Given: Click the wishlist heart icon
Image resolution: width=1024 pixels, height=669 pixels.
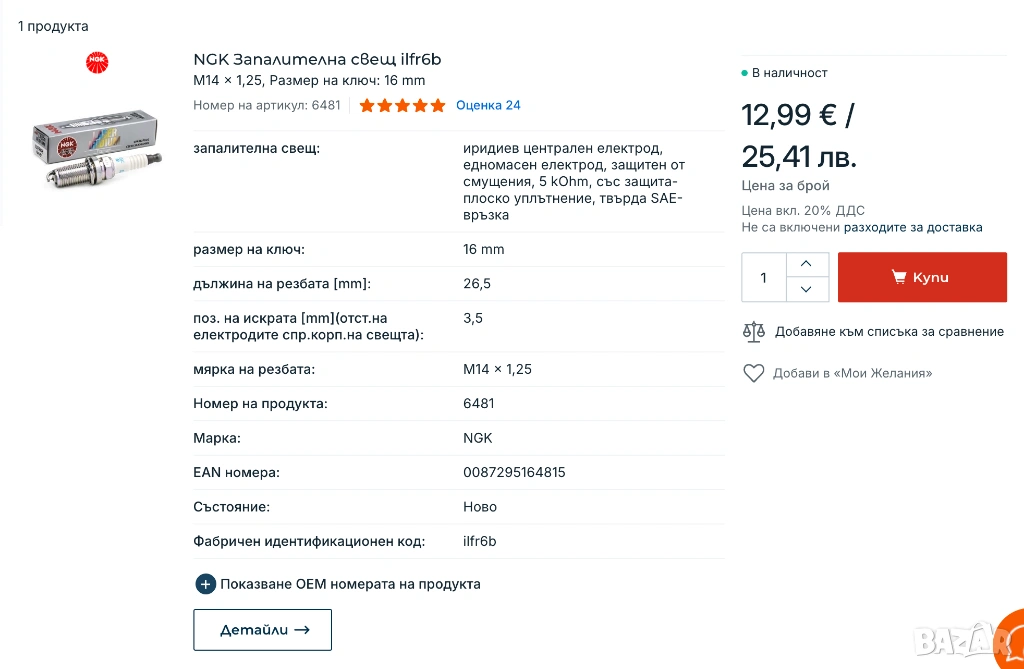Looking at the screenshot, I should pyautogui.click(x=753, y=373).
